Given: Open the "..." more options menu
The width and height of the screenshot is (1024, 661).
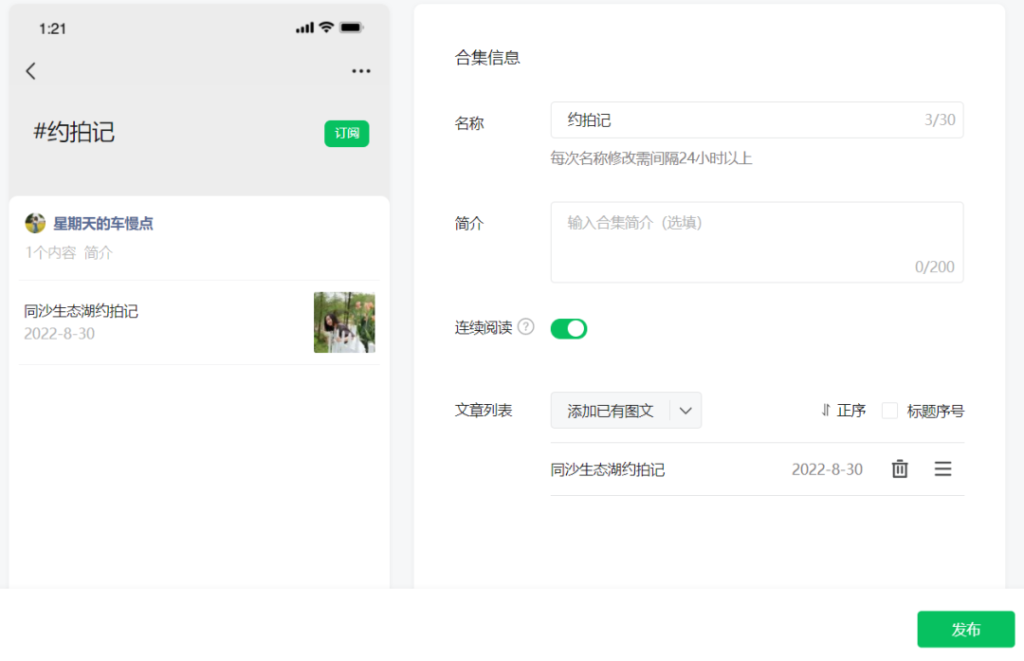Looking at the screenshot, I should (360, 71).
